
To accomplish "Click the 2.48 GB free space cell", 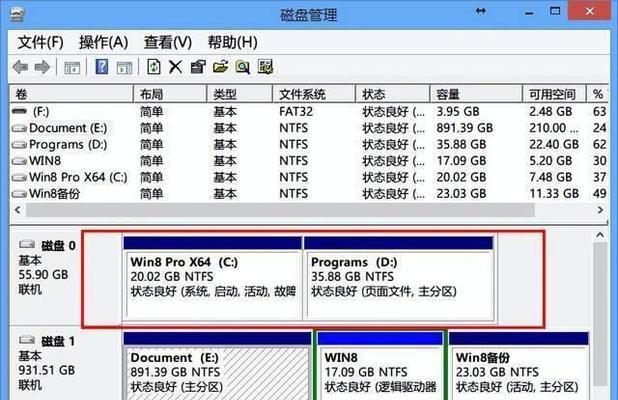I will click(x=550, y=112).
